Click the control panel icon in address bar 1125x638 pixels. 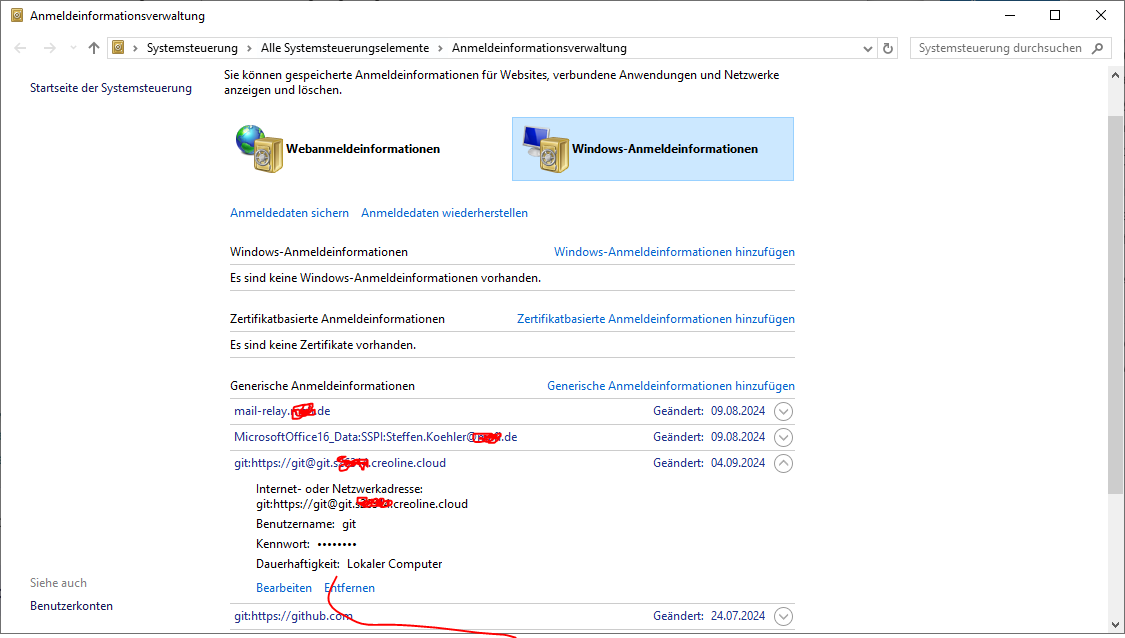point(119,48)
